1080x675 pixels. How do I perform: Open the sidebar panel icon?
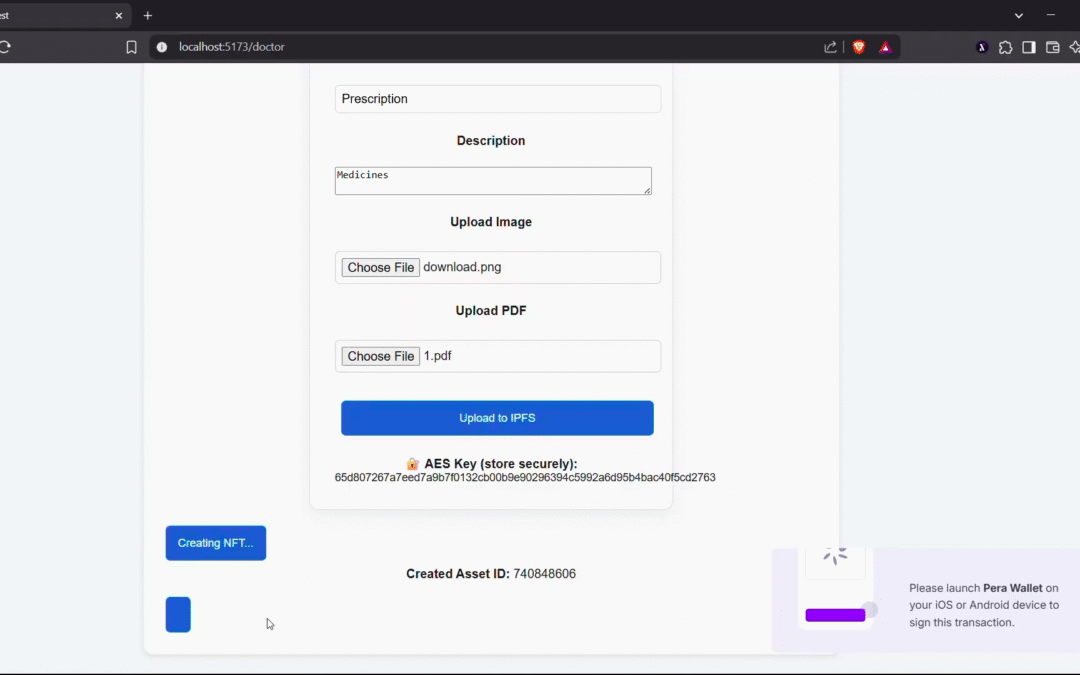1028,46
